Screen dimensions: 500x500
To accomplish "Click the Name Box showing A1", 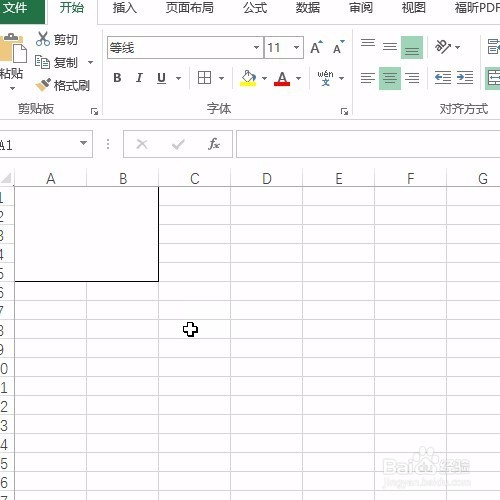I will (x=37, y=144).
